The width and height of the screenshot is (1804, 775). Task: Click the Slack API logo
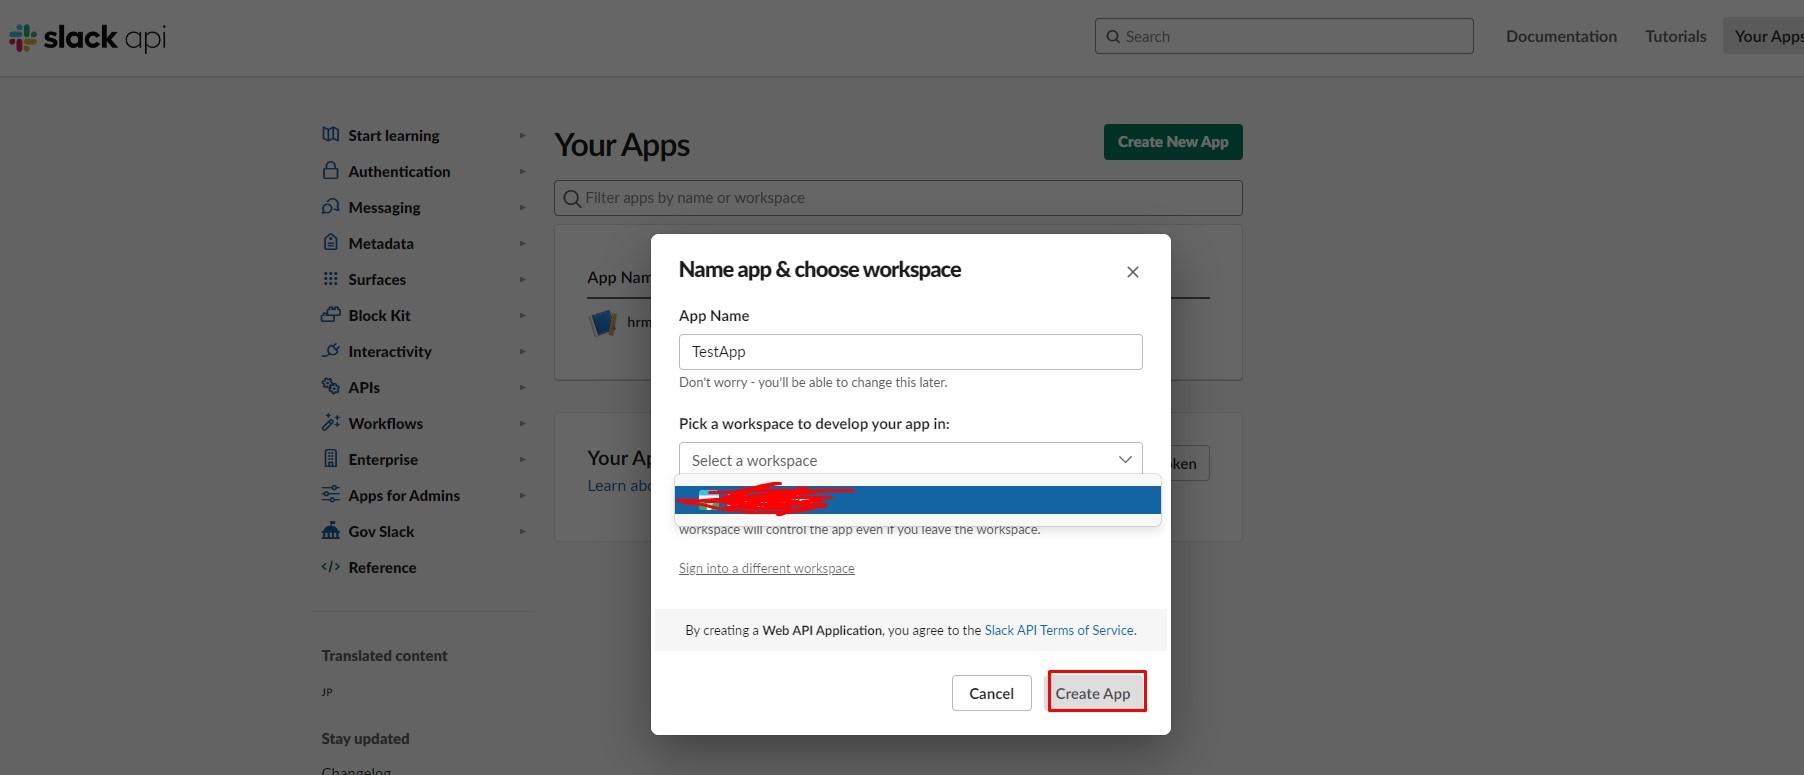88,38
